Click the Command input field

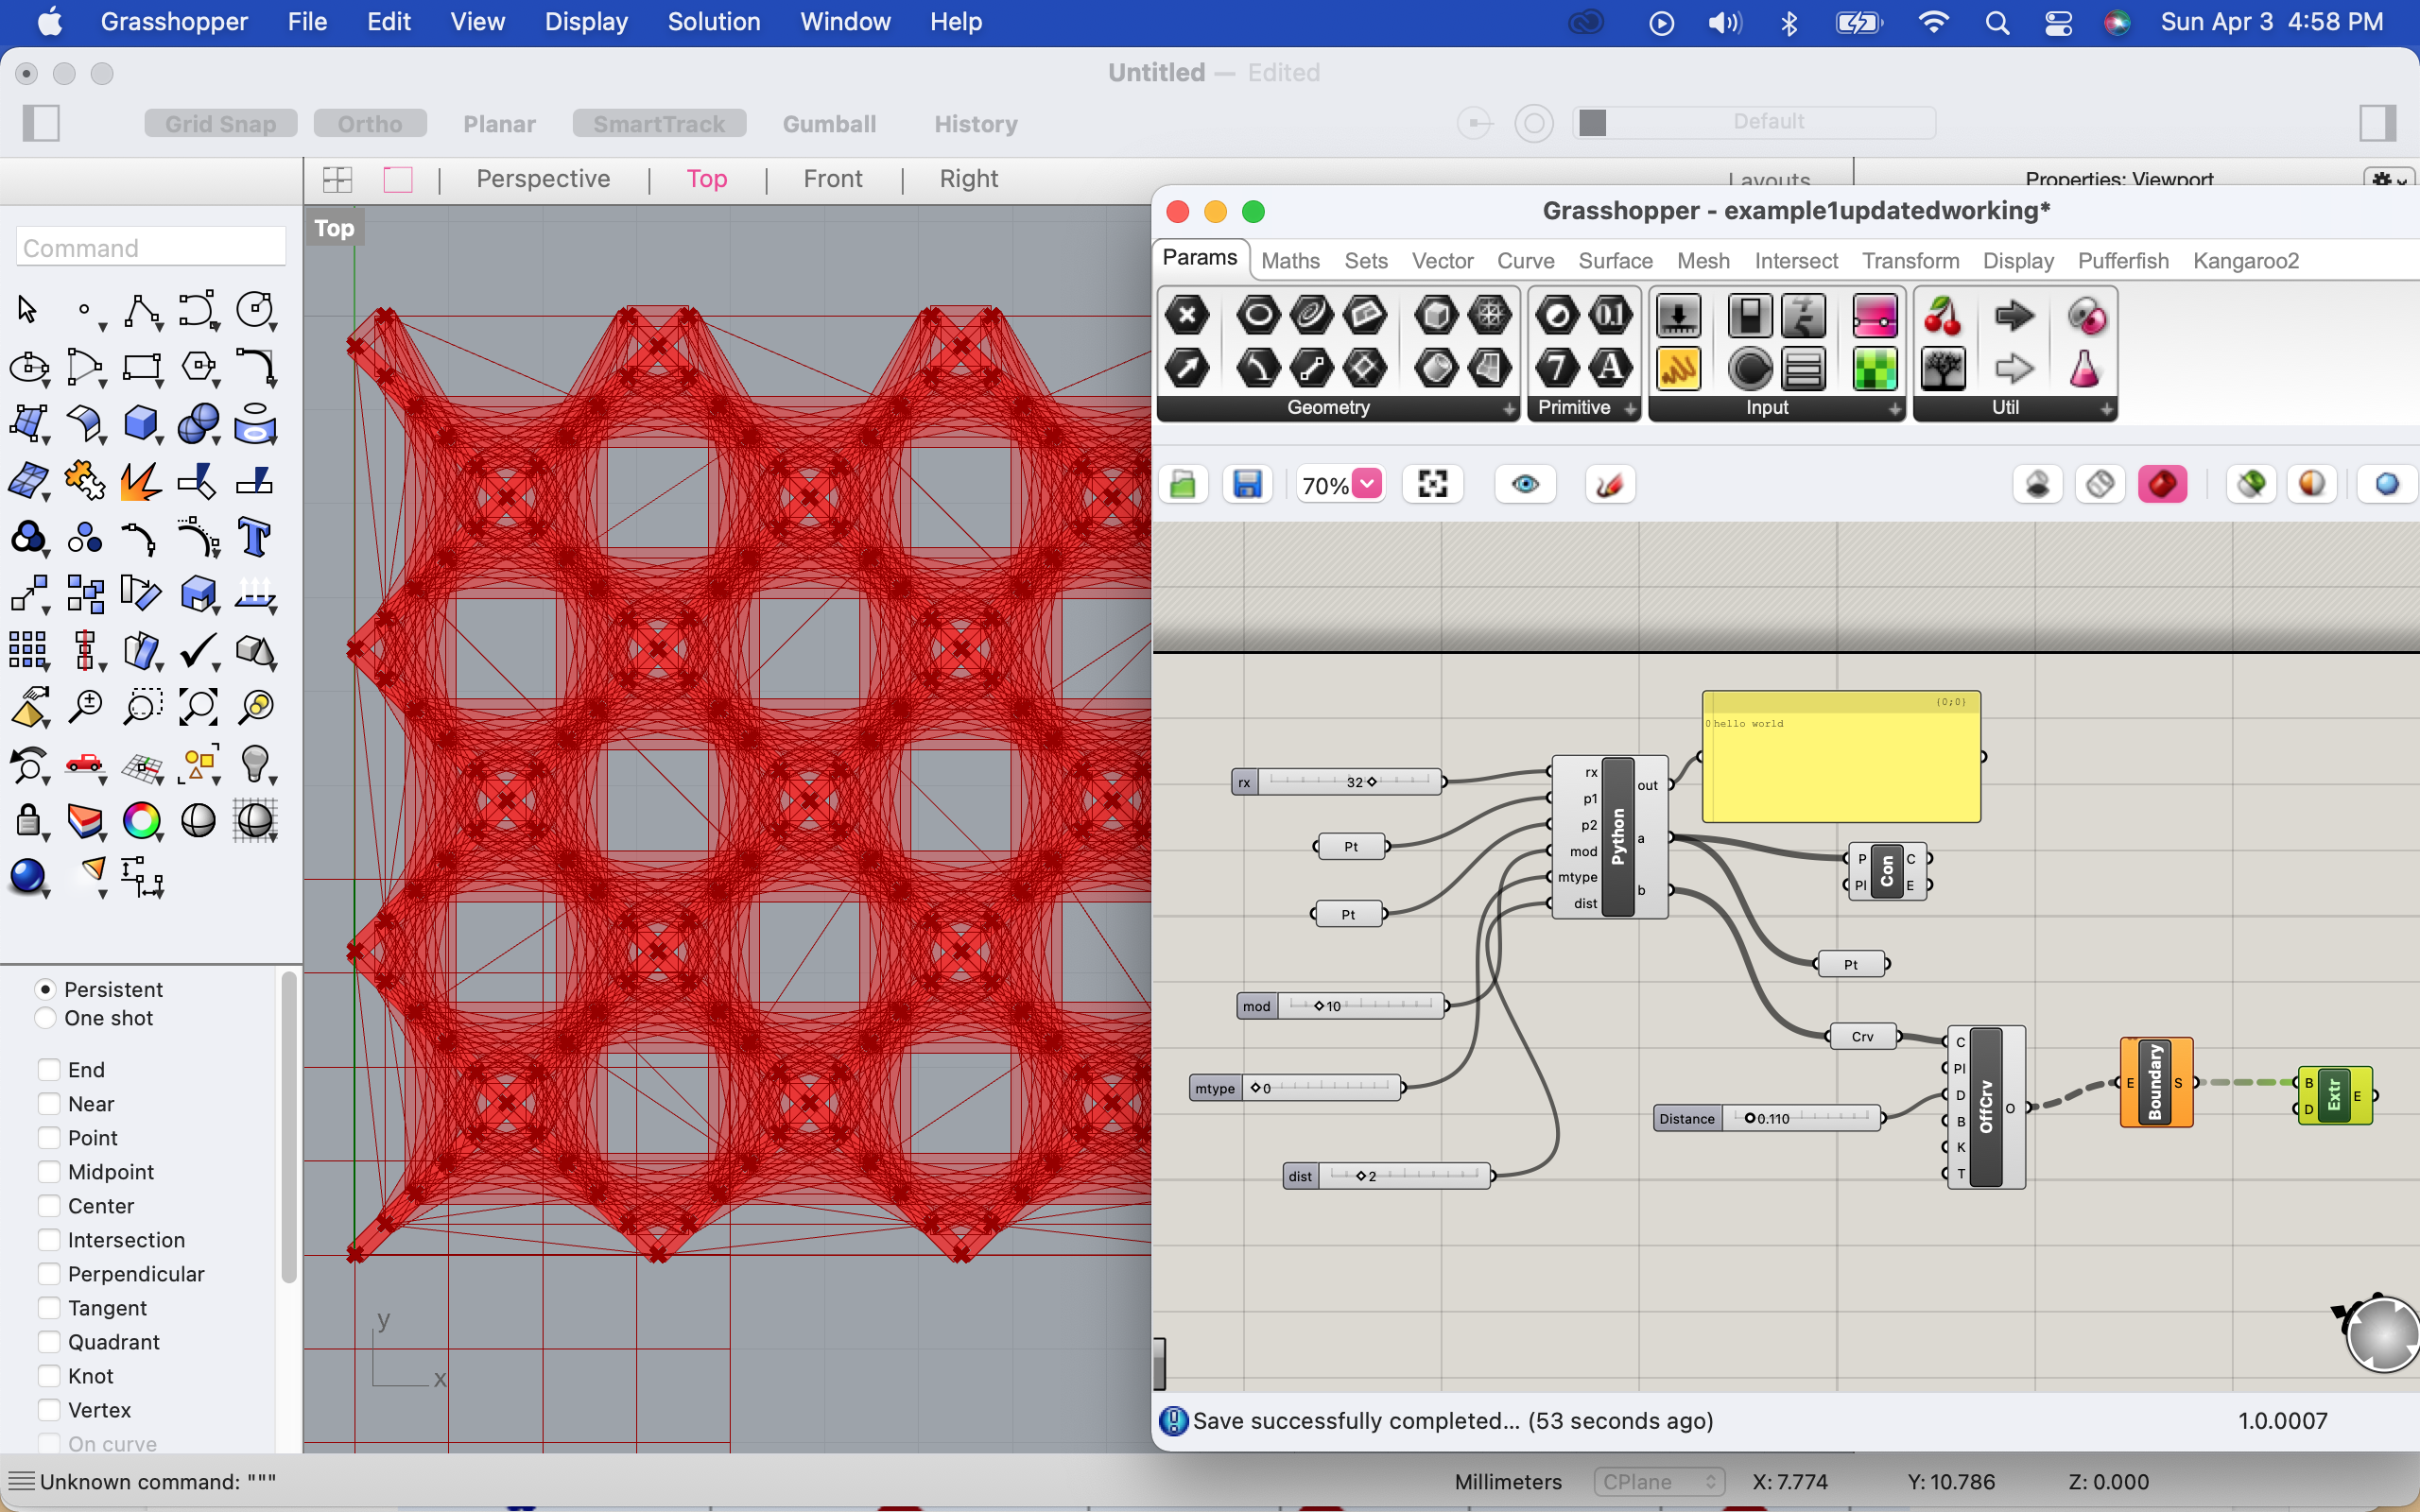coord(151,247)
